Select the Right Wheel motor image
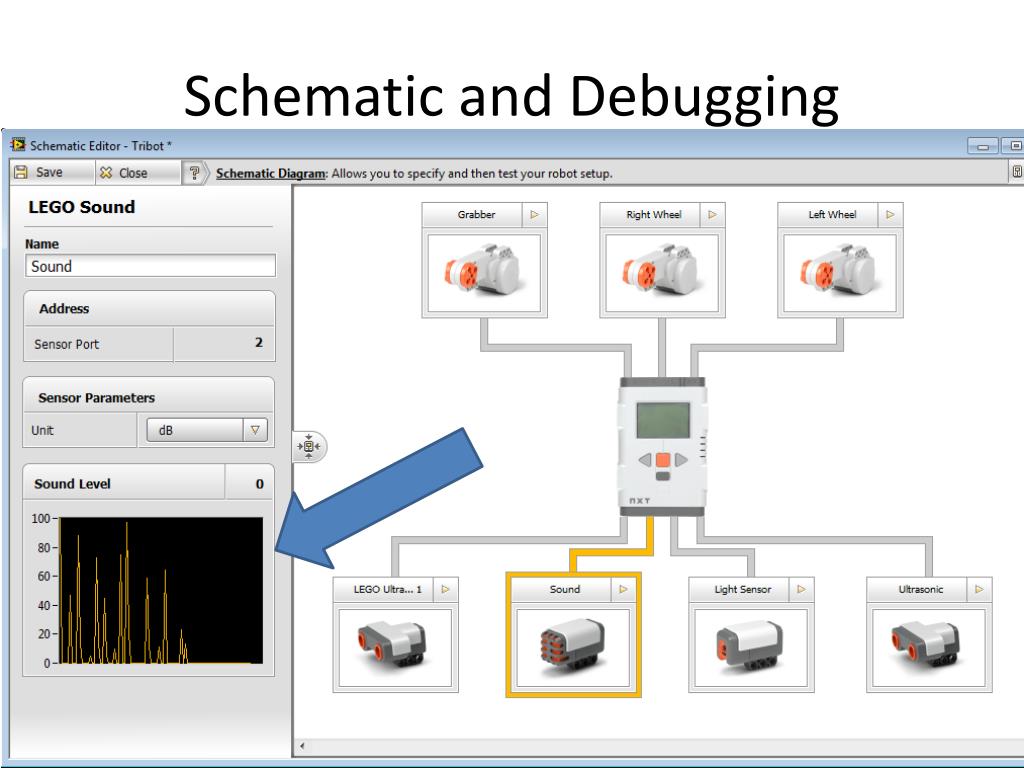Viewport: 1024px width, 768px height. click(x=662, y=273)
